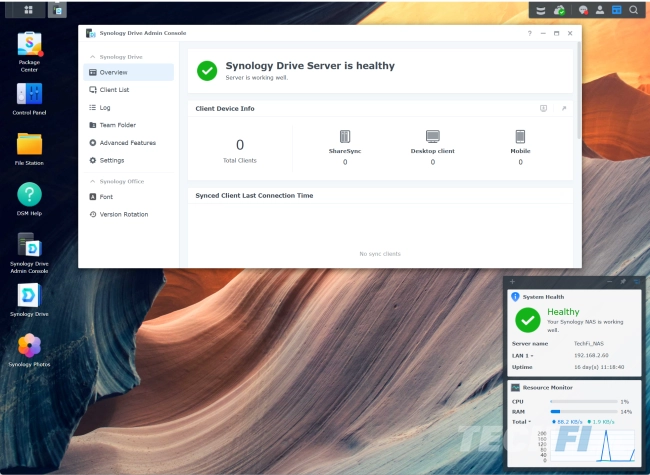Click the Desktop client monitor icon

(x=433, y=136)
